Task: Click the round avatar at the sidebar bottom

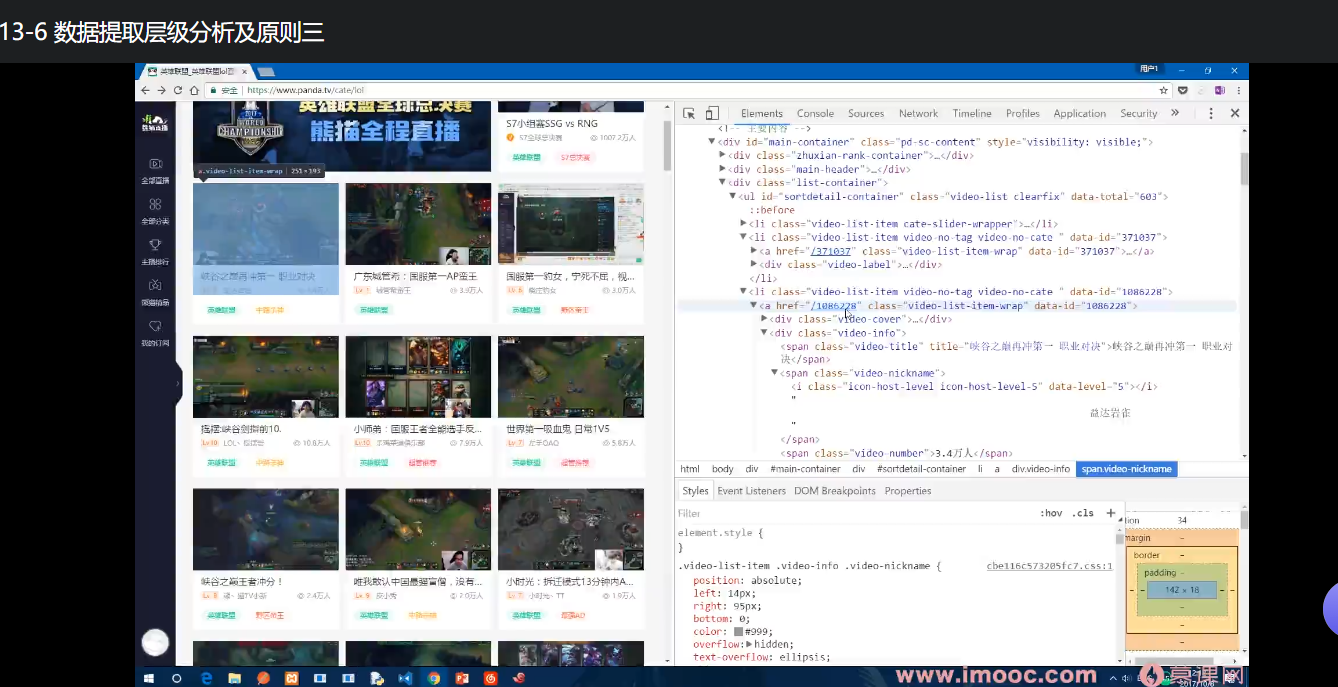Action: pos(155,642)
